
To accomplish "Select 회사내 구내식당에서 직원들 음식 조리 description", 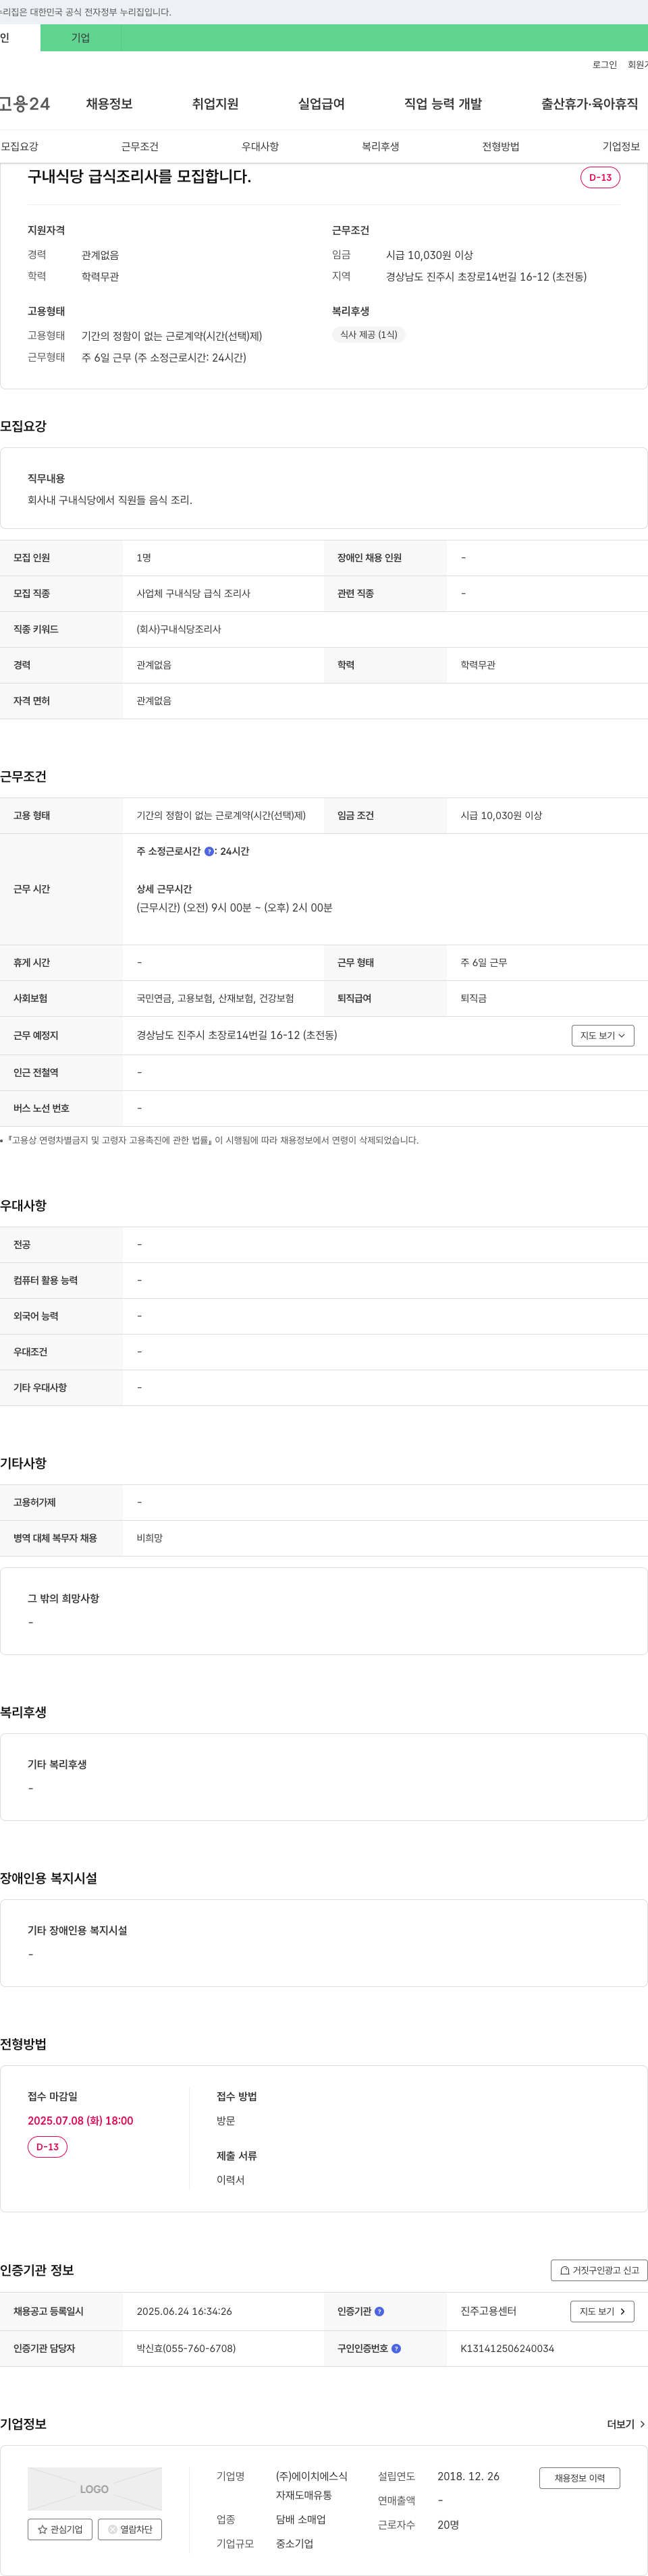I will point(109,499).
